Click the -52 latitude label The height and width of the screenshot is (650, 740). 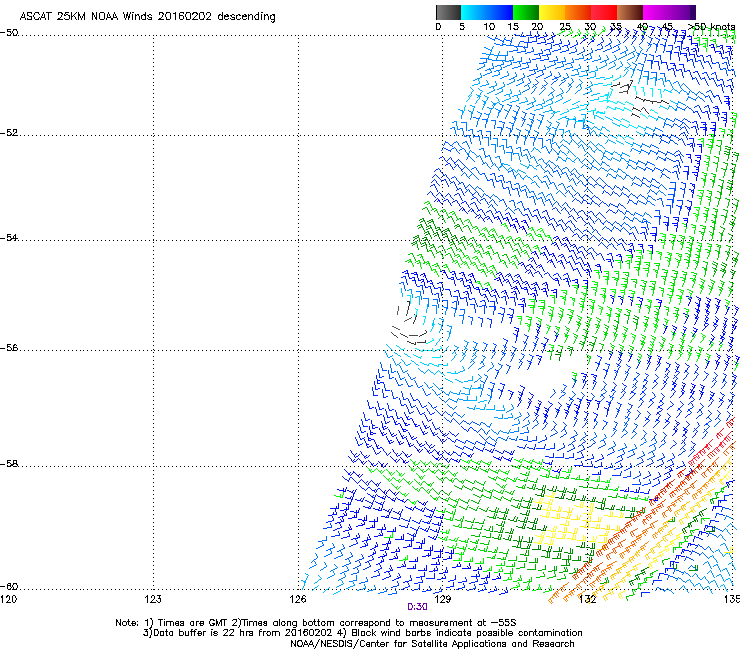[9, 133]
